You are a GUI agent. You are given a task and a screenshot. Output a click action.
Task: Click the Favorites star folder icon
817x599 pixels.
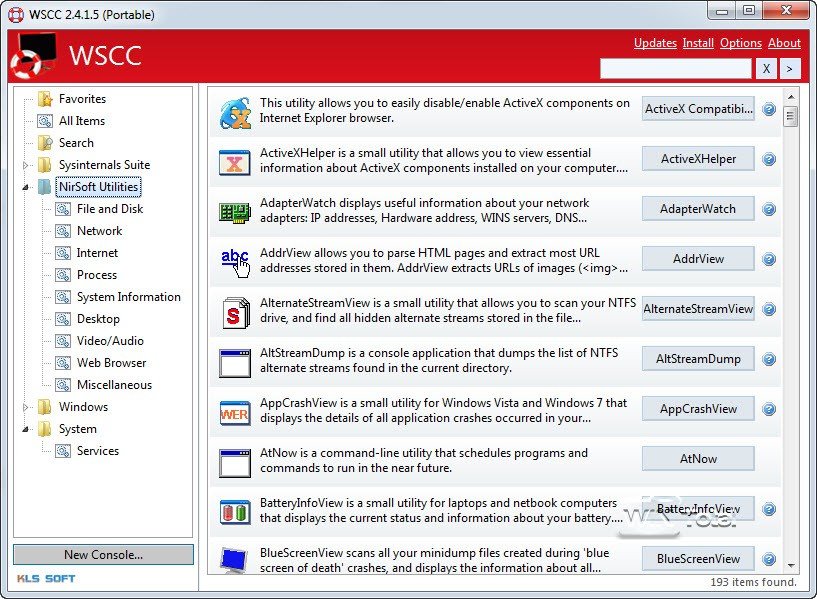45,99
